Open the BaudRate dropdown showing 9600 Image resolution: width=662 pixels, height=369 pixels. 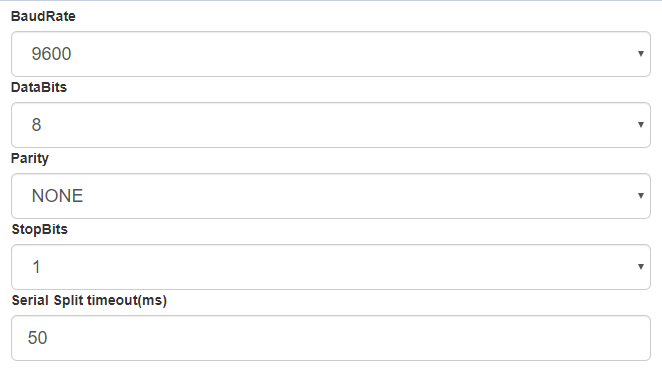click(331, 54)
